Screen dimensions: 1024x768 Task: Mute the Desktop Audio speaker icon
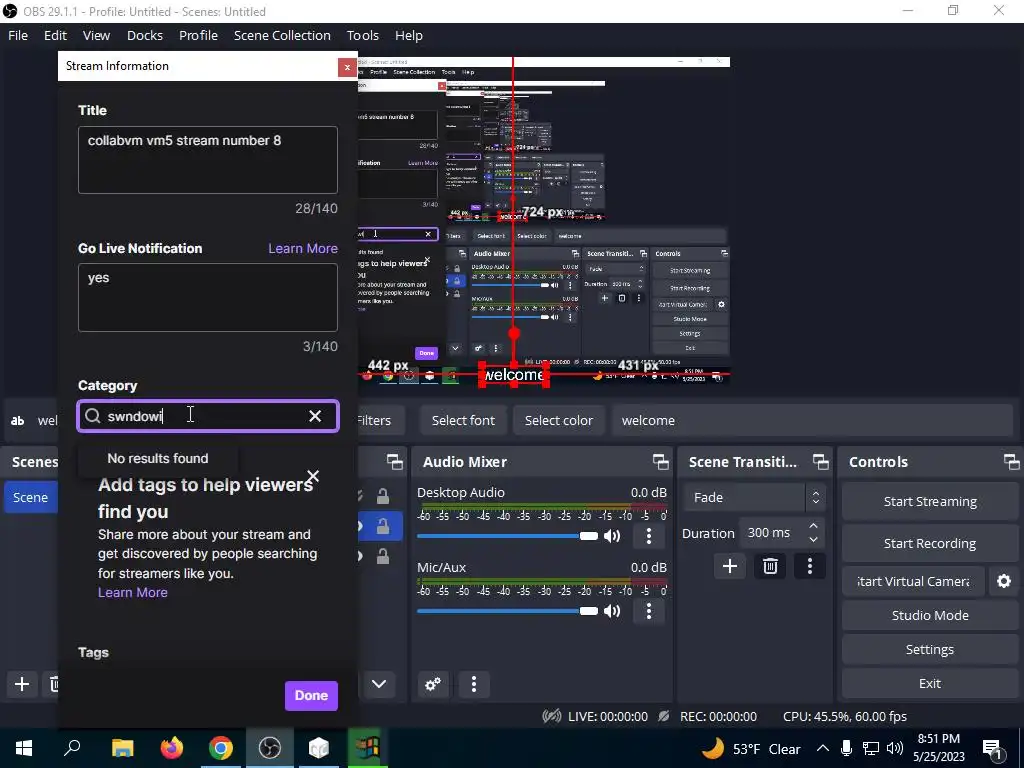tap(612, 536)
